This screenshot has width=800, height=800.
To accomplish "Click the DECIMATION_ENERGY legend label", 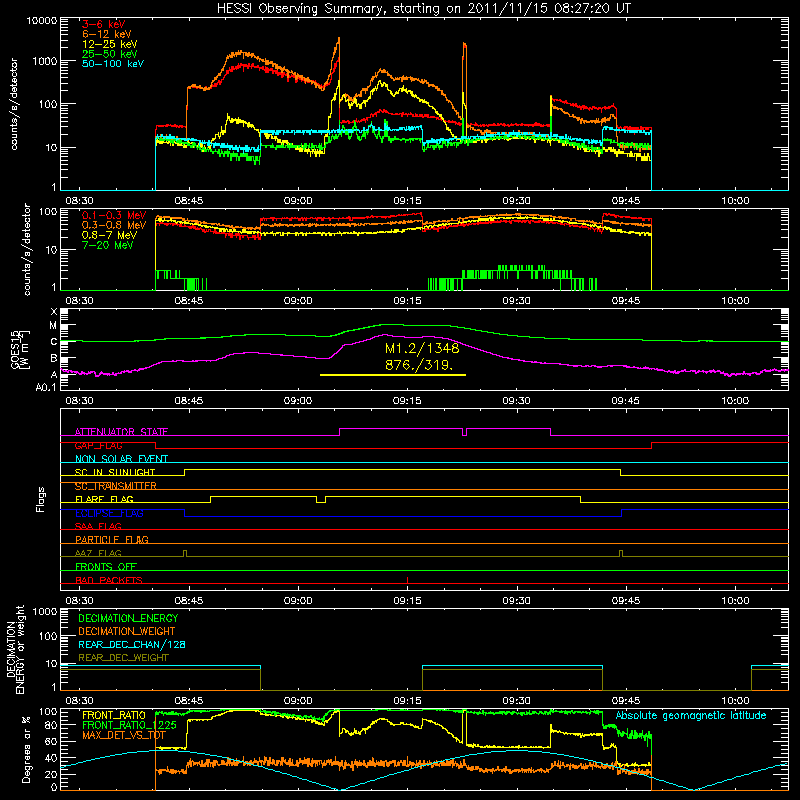I will click(x=128, y=618).
